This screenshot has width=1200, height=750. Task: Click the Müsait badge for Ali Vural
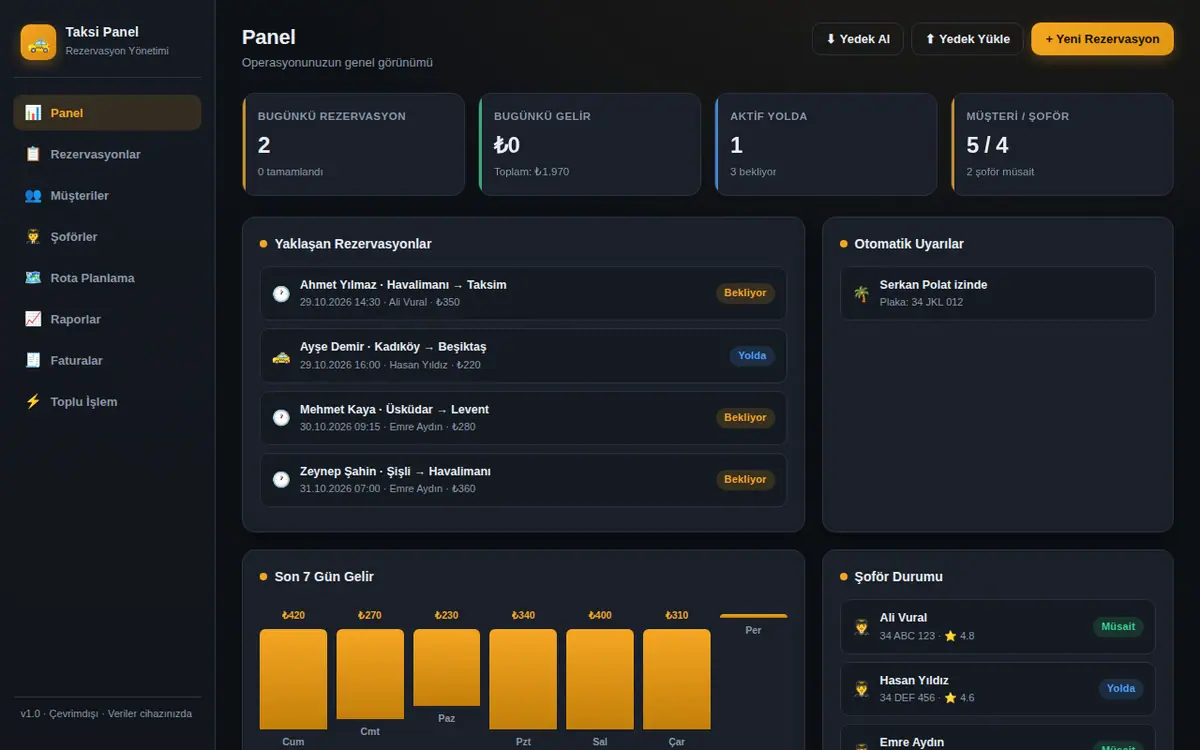pyautogui.click(x=1118, y=627)
